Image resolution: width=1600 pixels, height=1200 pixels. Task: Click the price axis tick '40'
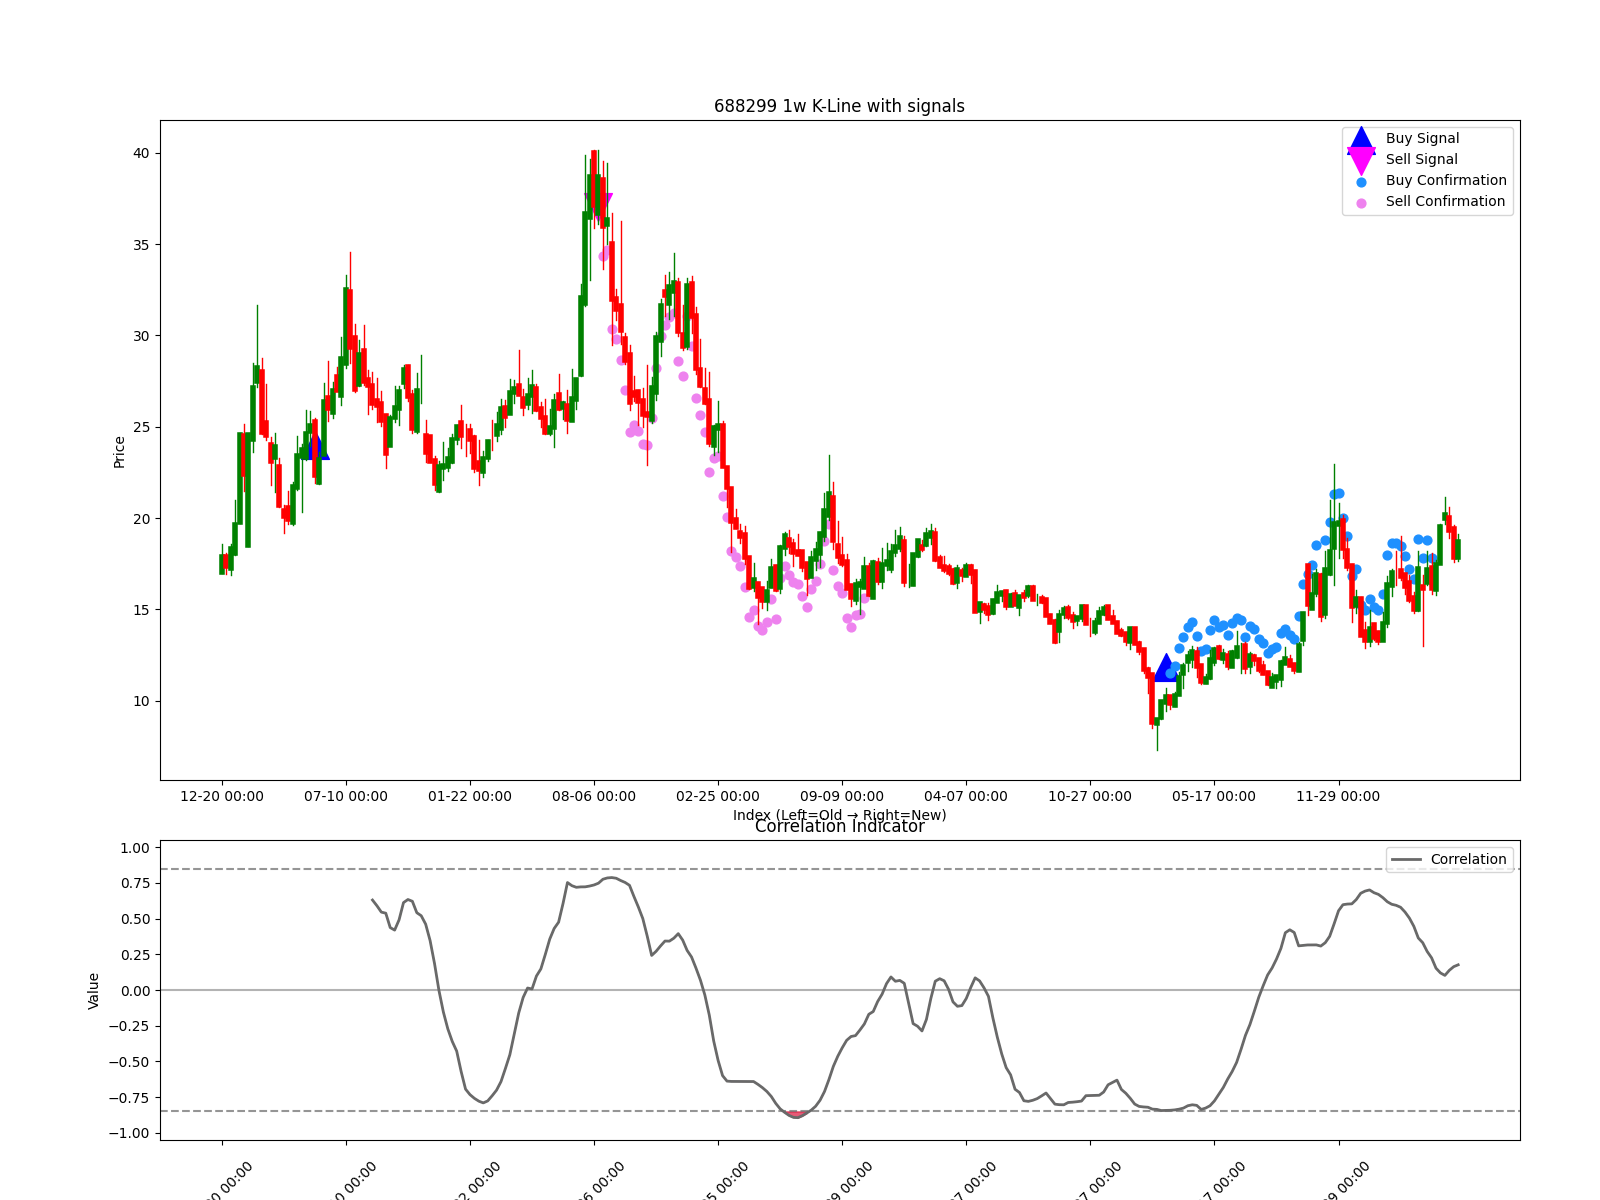[141, 153]
